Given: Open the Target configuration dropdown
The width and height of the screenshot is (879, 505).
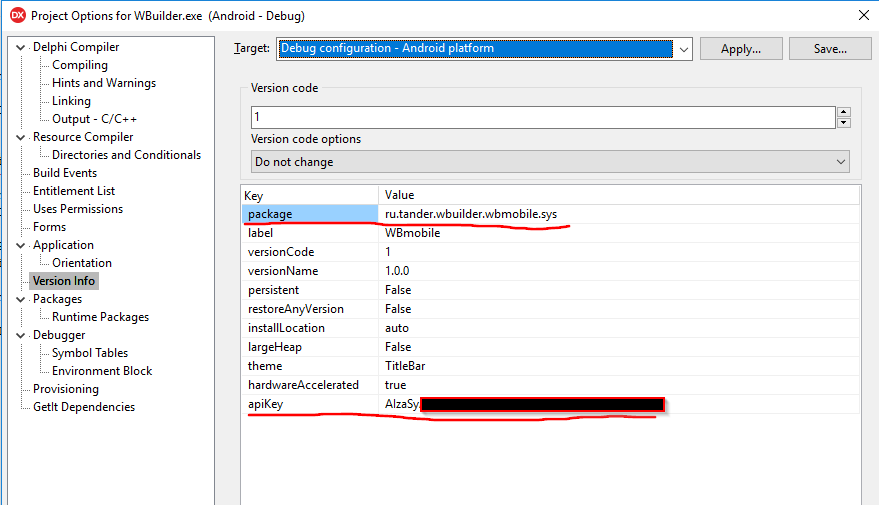Looking at the screenshot, I should [683, 49].
